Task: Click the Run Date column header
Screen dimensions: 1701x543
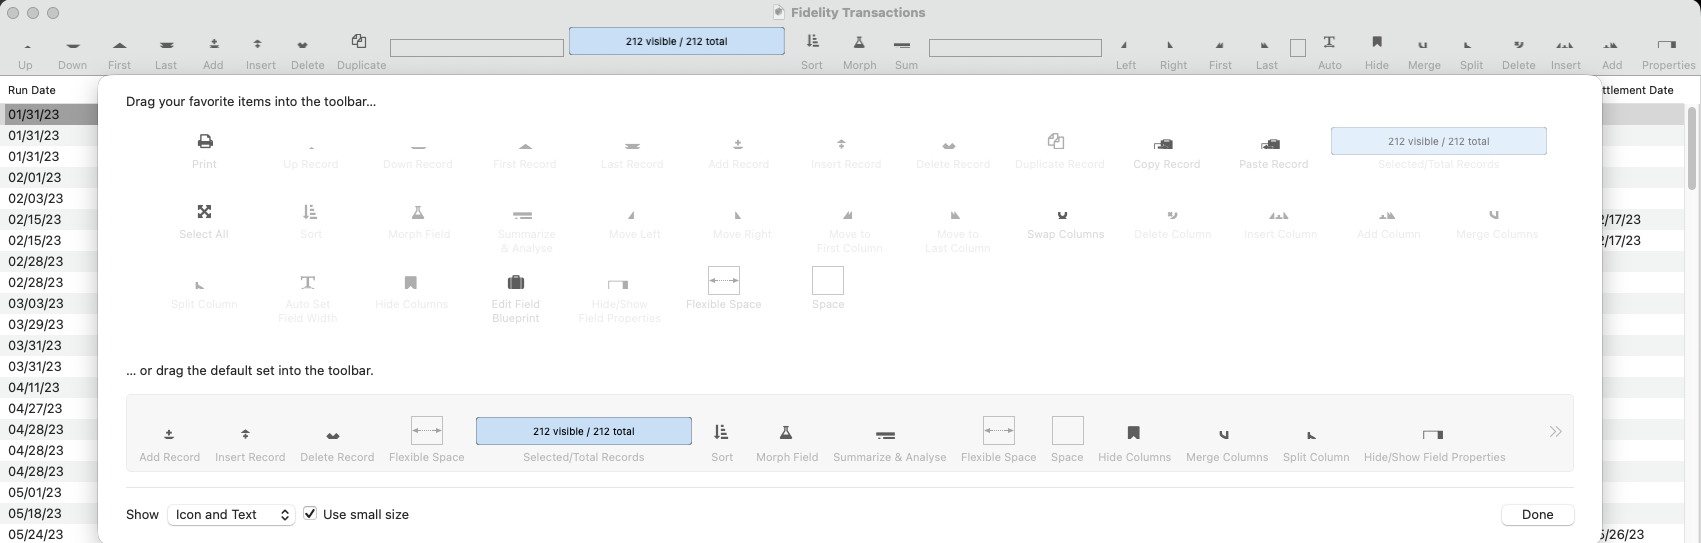Action: point(32,90)
